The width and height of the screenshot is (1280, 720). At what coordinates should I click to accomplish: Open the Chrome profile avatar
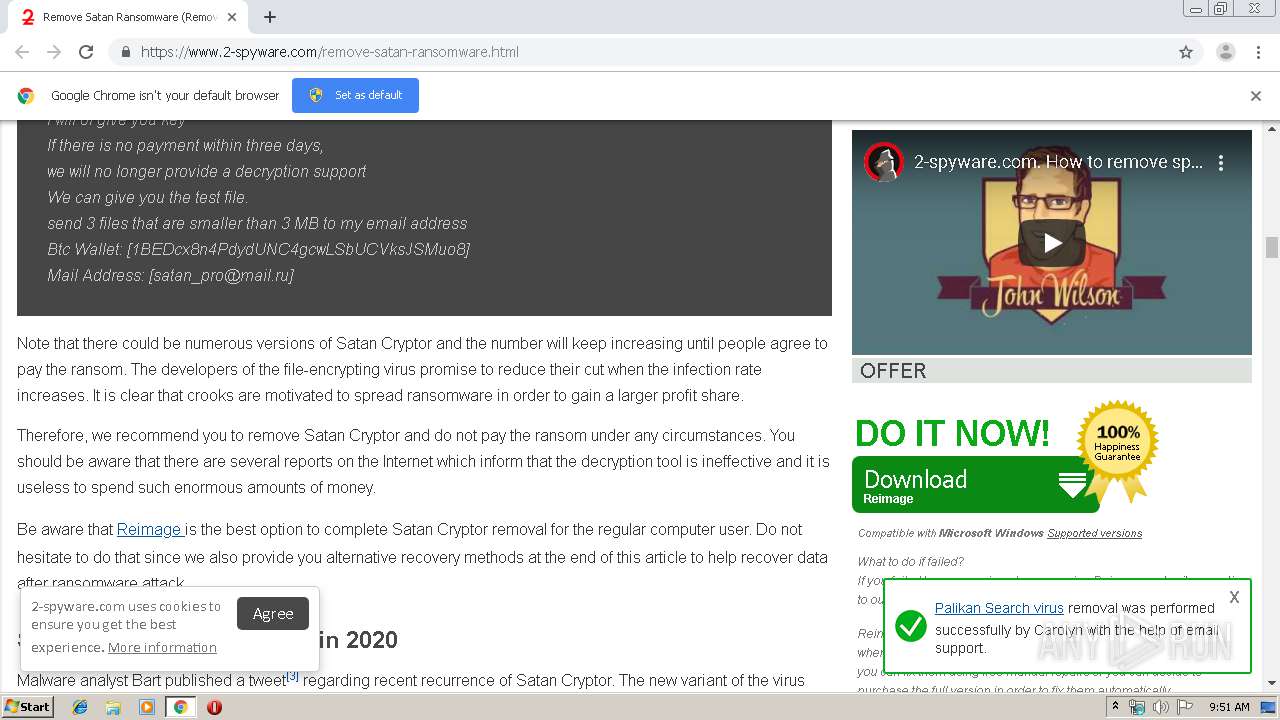(x=1226, y=52)
